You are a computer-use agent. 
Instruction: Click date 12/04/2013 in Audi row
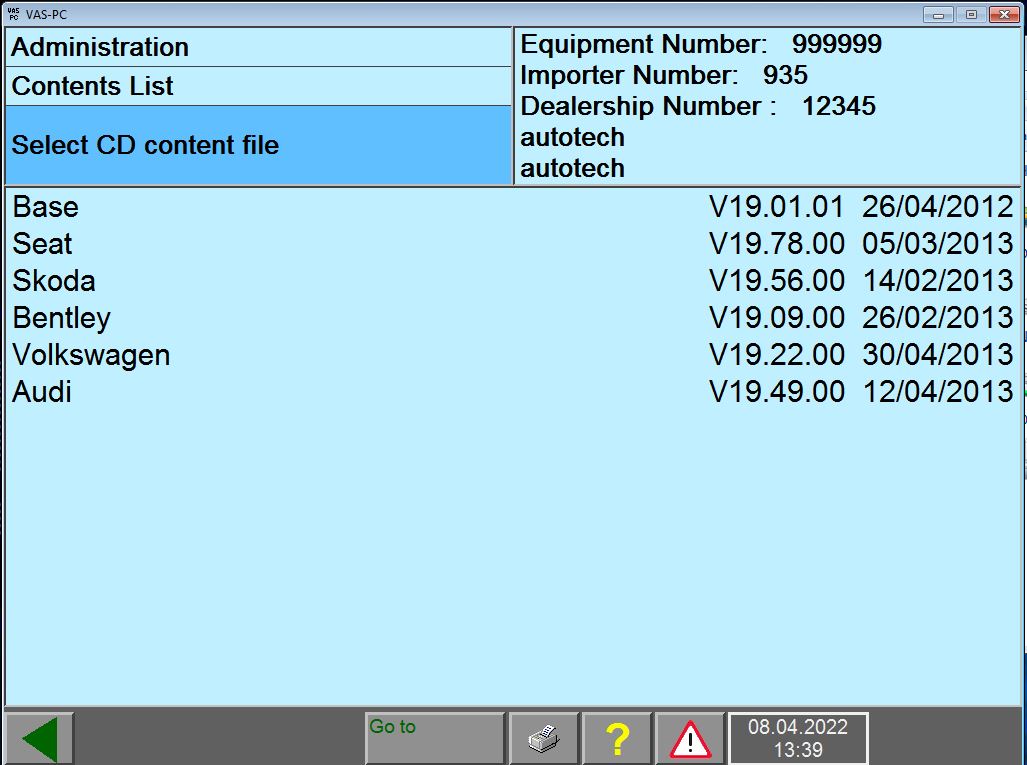(x=938, y=392)
